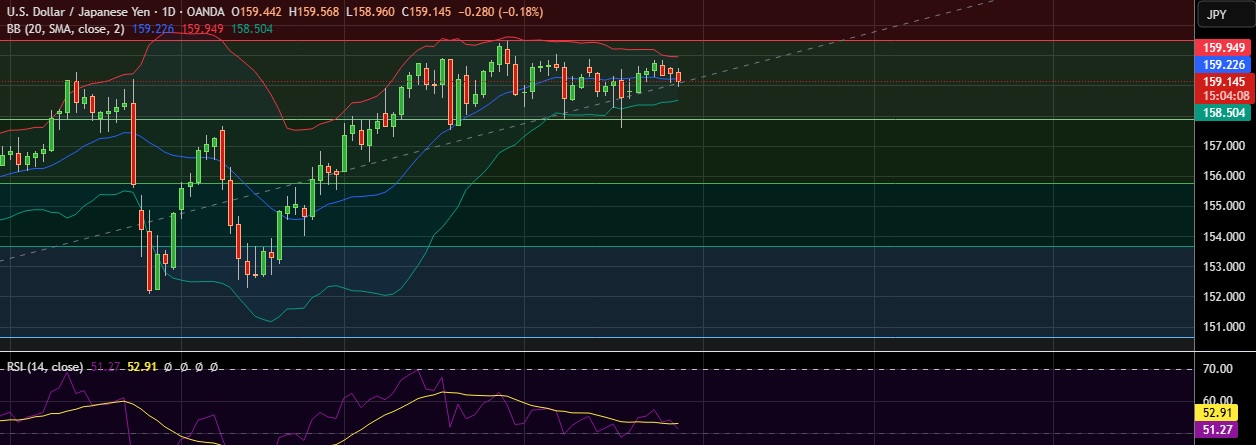Click the 155.000 price axis tick
Viewport: 1256px width, 445px height.
[1224, 206]
